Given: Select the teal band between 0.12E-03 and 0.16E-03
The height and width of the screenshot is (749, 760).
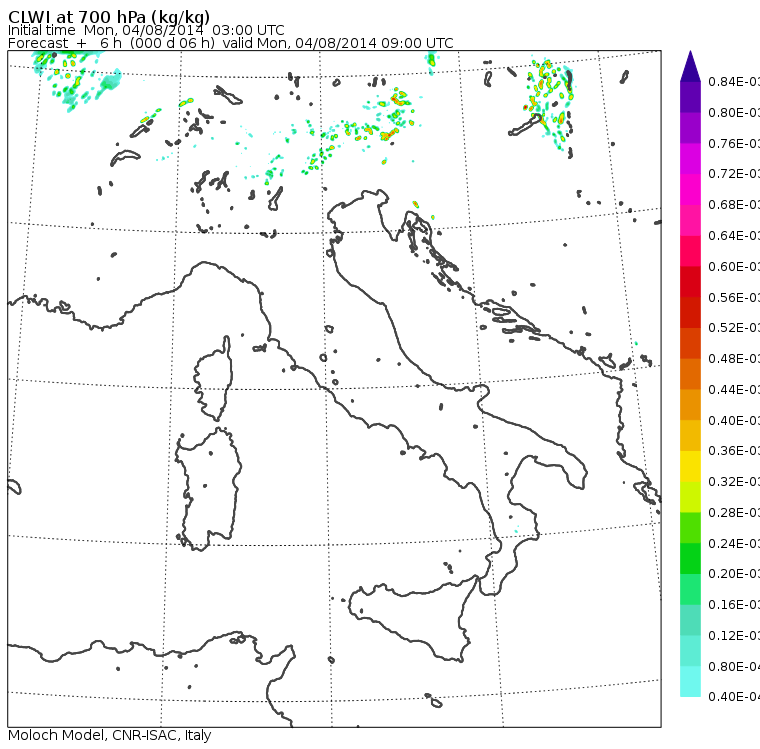Looking at the screenshot, I should pyautogui.click(x=690, y=620).
